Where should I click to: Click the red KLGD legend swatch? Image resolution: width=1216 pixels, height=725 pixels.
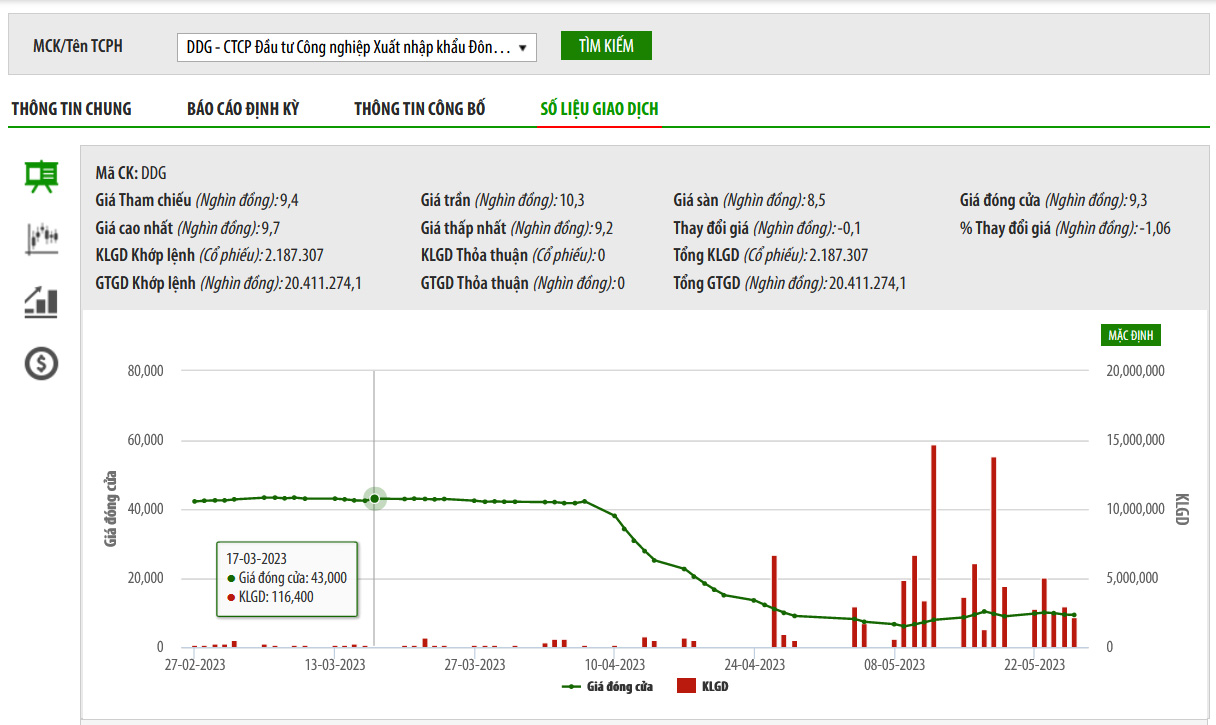coord(686,687)
